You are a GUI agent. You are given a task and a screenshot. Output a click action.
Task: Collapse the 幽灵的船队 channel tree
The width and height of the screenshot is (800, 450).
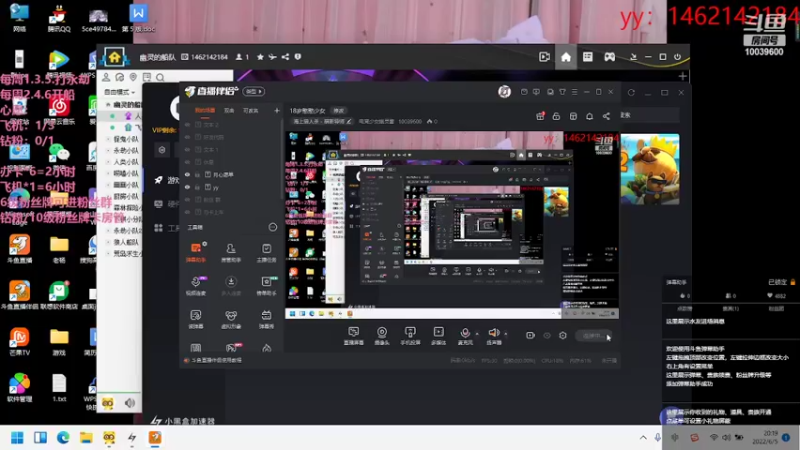pyautogui.click(x=108, y=105)
